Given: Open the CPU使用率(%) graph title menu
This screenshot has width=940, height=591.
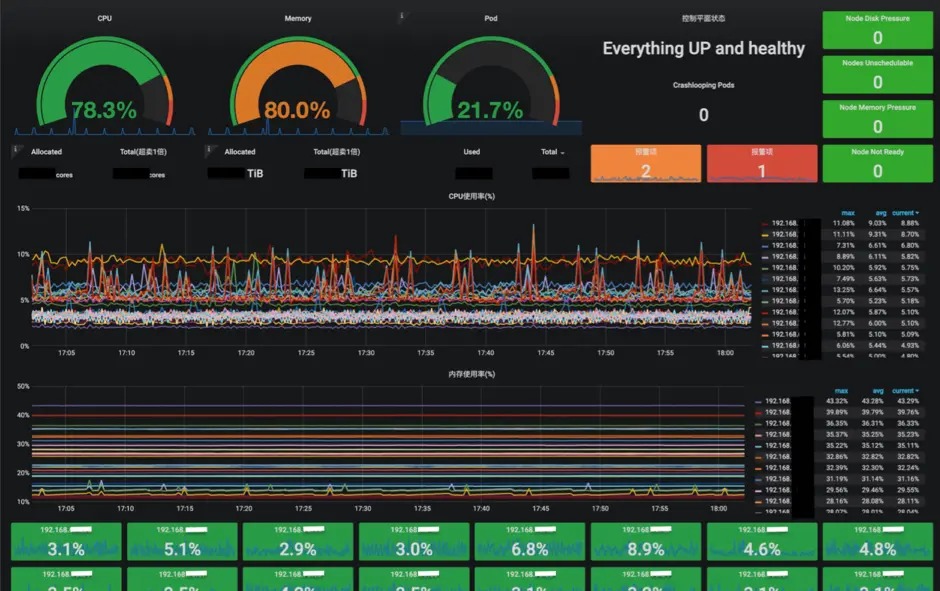Looking at the screenshot, I should 472,197.
